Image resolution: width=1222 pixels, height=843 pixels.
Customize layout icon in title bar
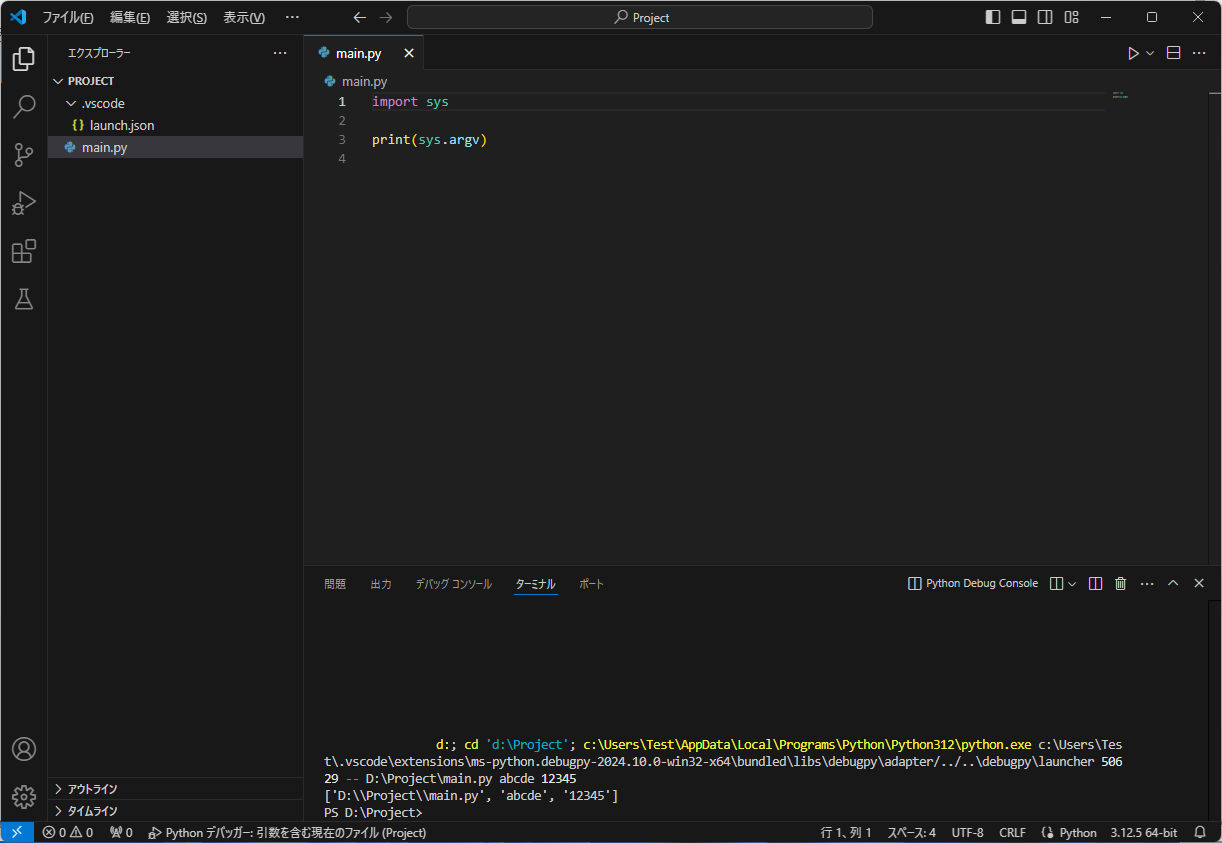1071,17
